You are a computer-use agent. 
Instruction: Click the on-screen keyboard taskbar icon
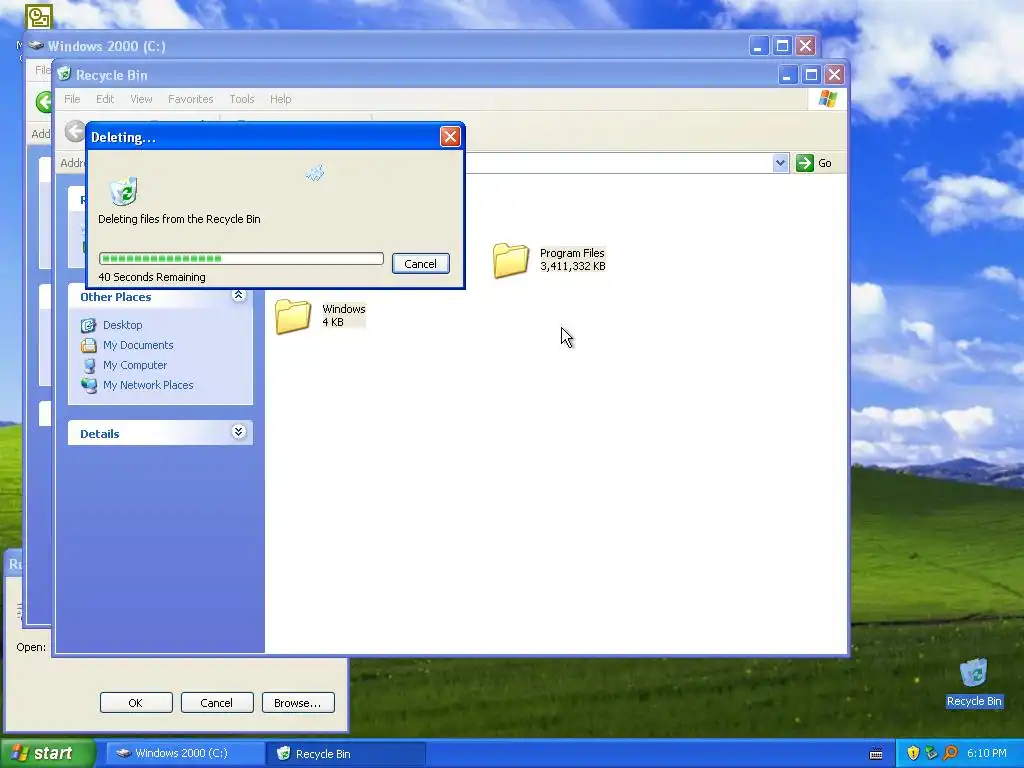click(876, 754)
